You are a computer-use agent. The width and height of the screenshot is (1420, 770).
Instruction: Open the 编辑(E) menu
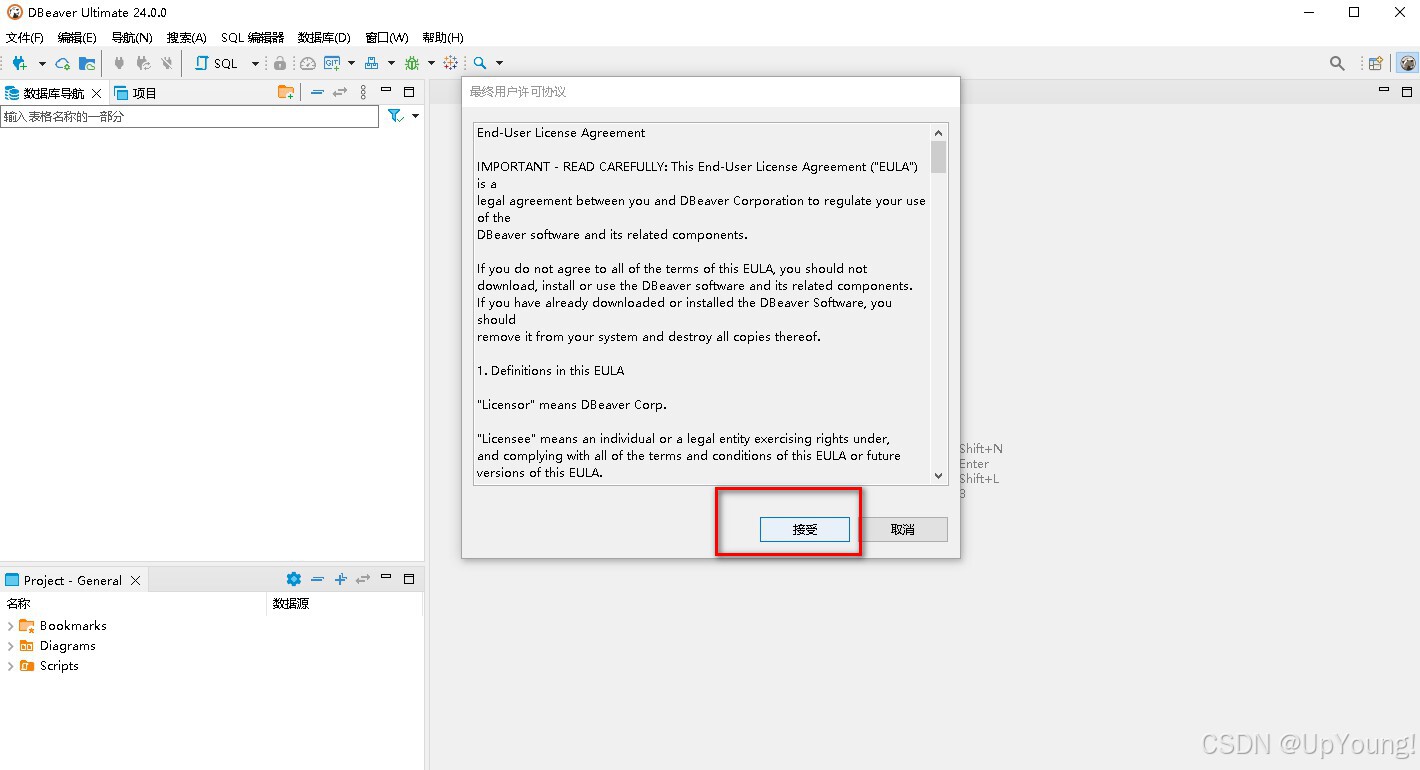pos(77,38)
